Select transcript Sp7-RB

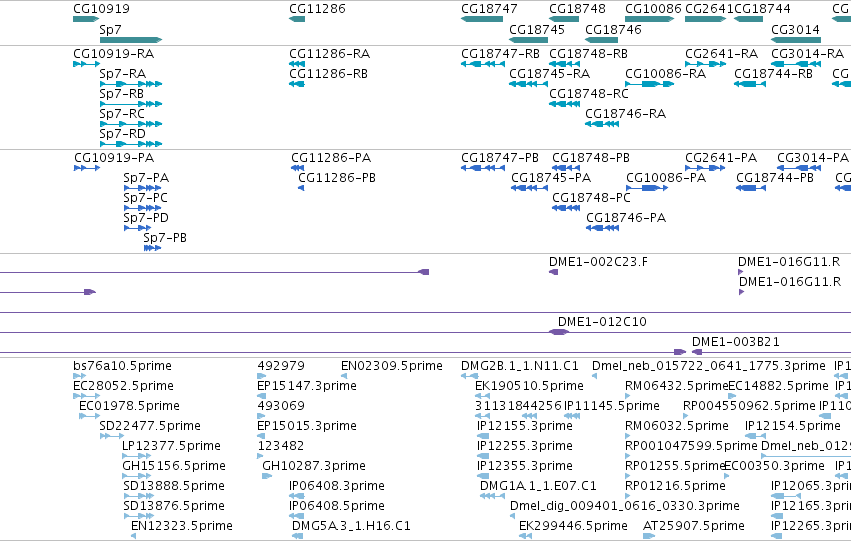[122, 94]
